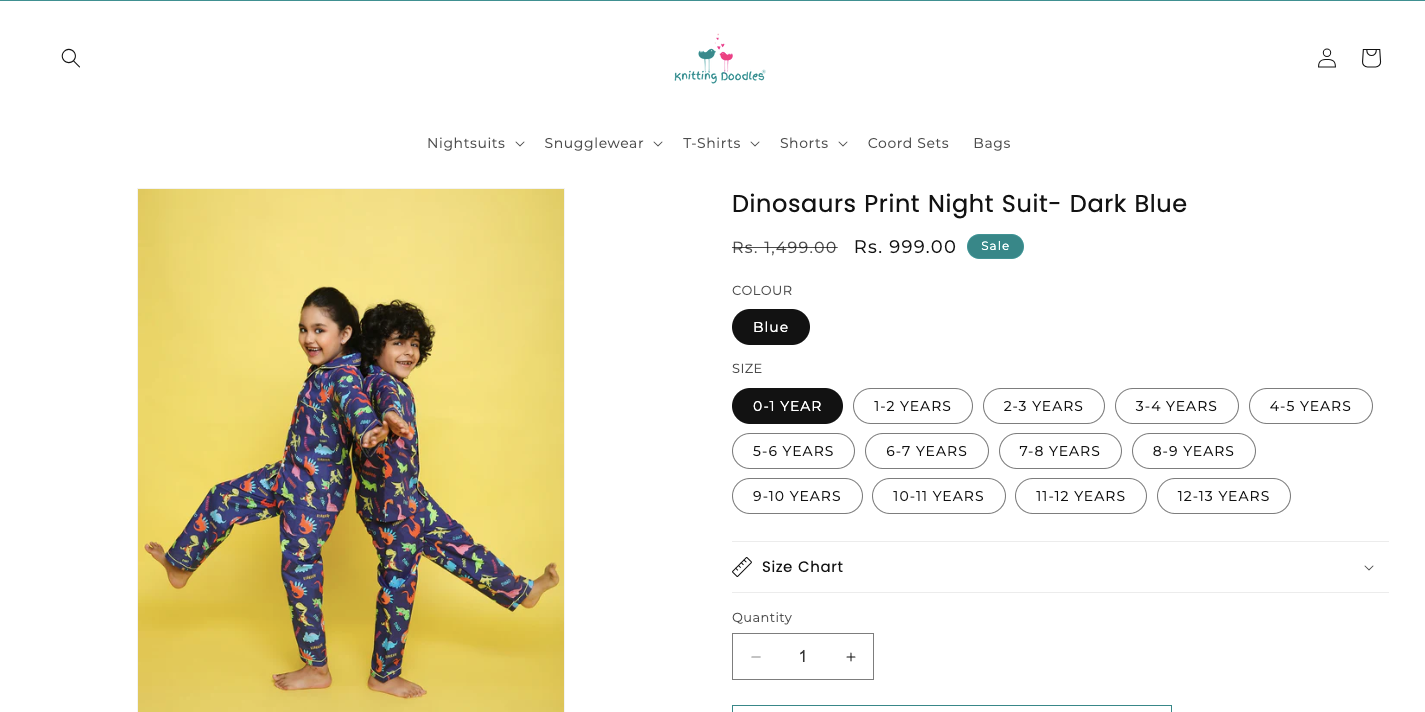Open the T-Shirts dropdown menu
This screenshot has width=1425, height=712.
721,143
